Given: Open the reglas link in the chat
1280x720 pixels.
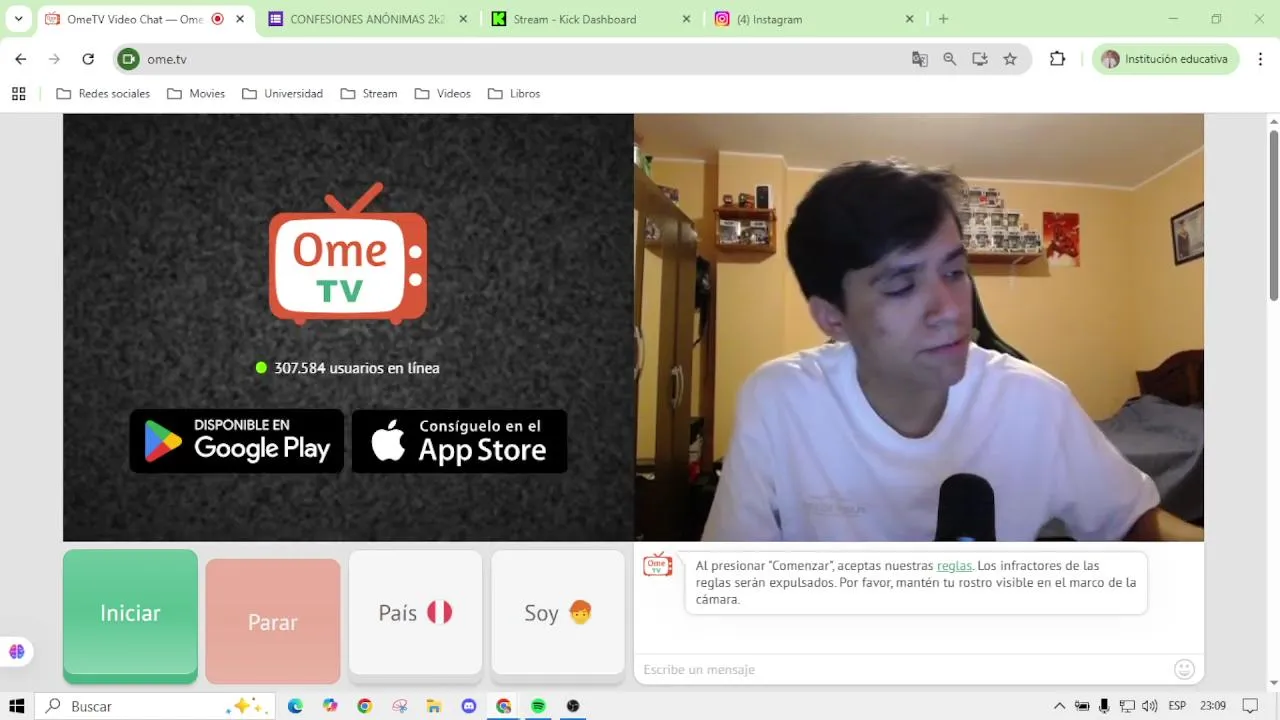Looking at the screenshot, I should [x=954, y=566].
